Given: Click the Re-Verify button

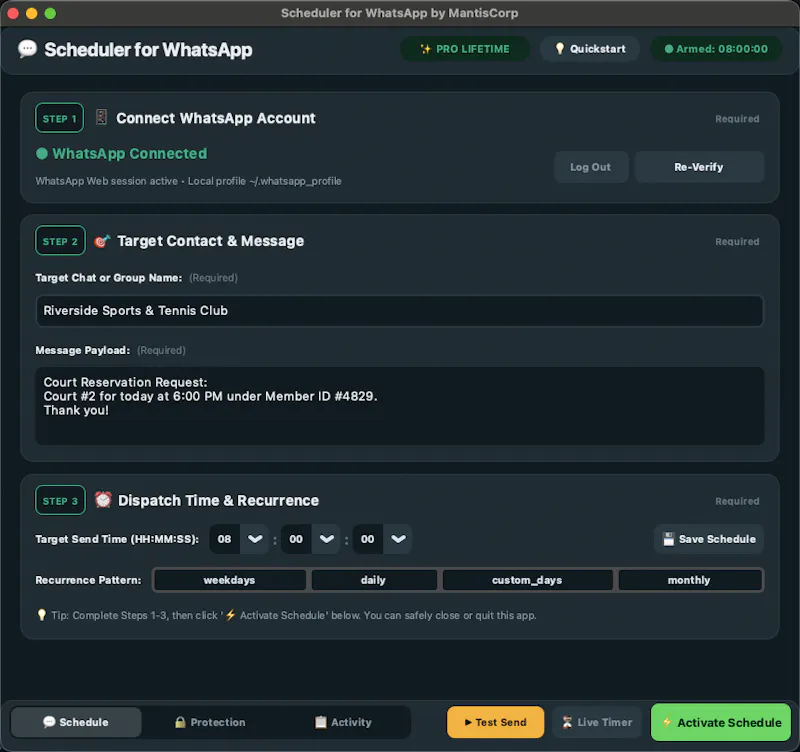Looking at the screenshot, I should pos(699,167).
